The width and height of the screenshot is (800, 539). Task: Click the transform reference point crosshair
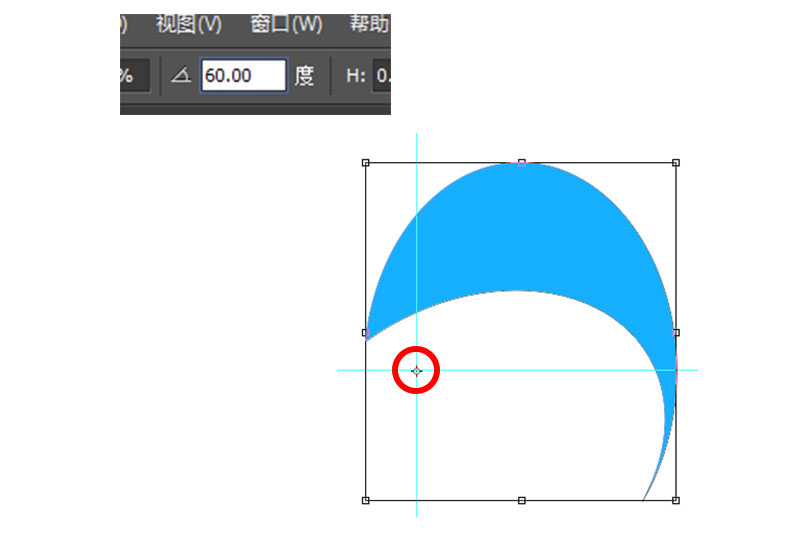(x=417, y=371)
